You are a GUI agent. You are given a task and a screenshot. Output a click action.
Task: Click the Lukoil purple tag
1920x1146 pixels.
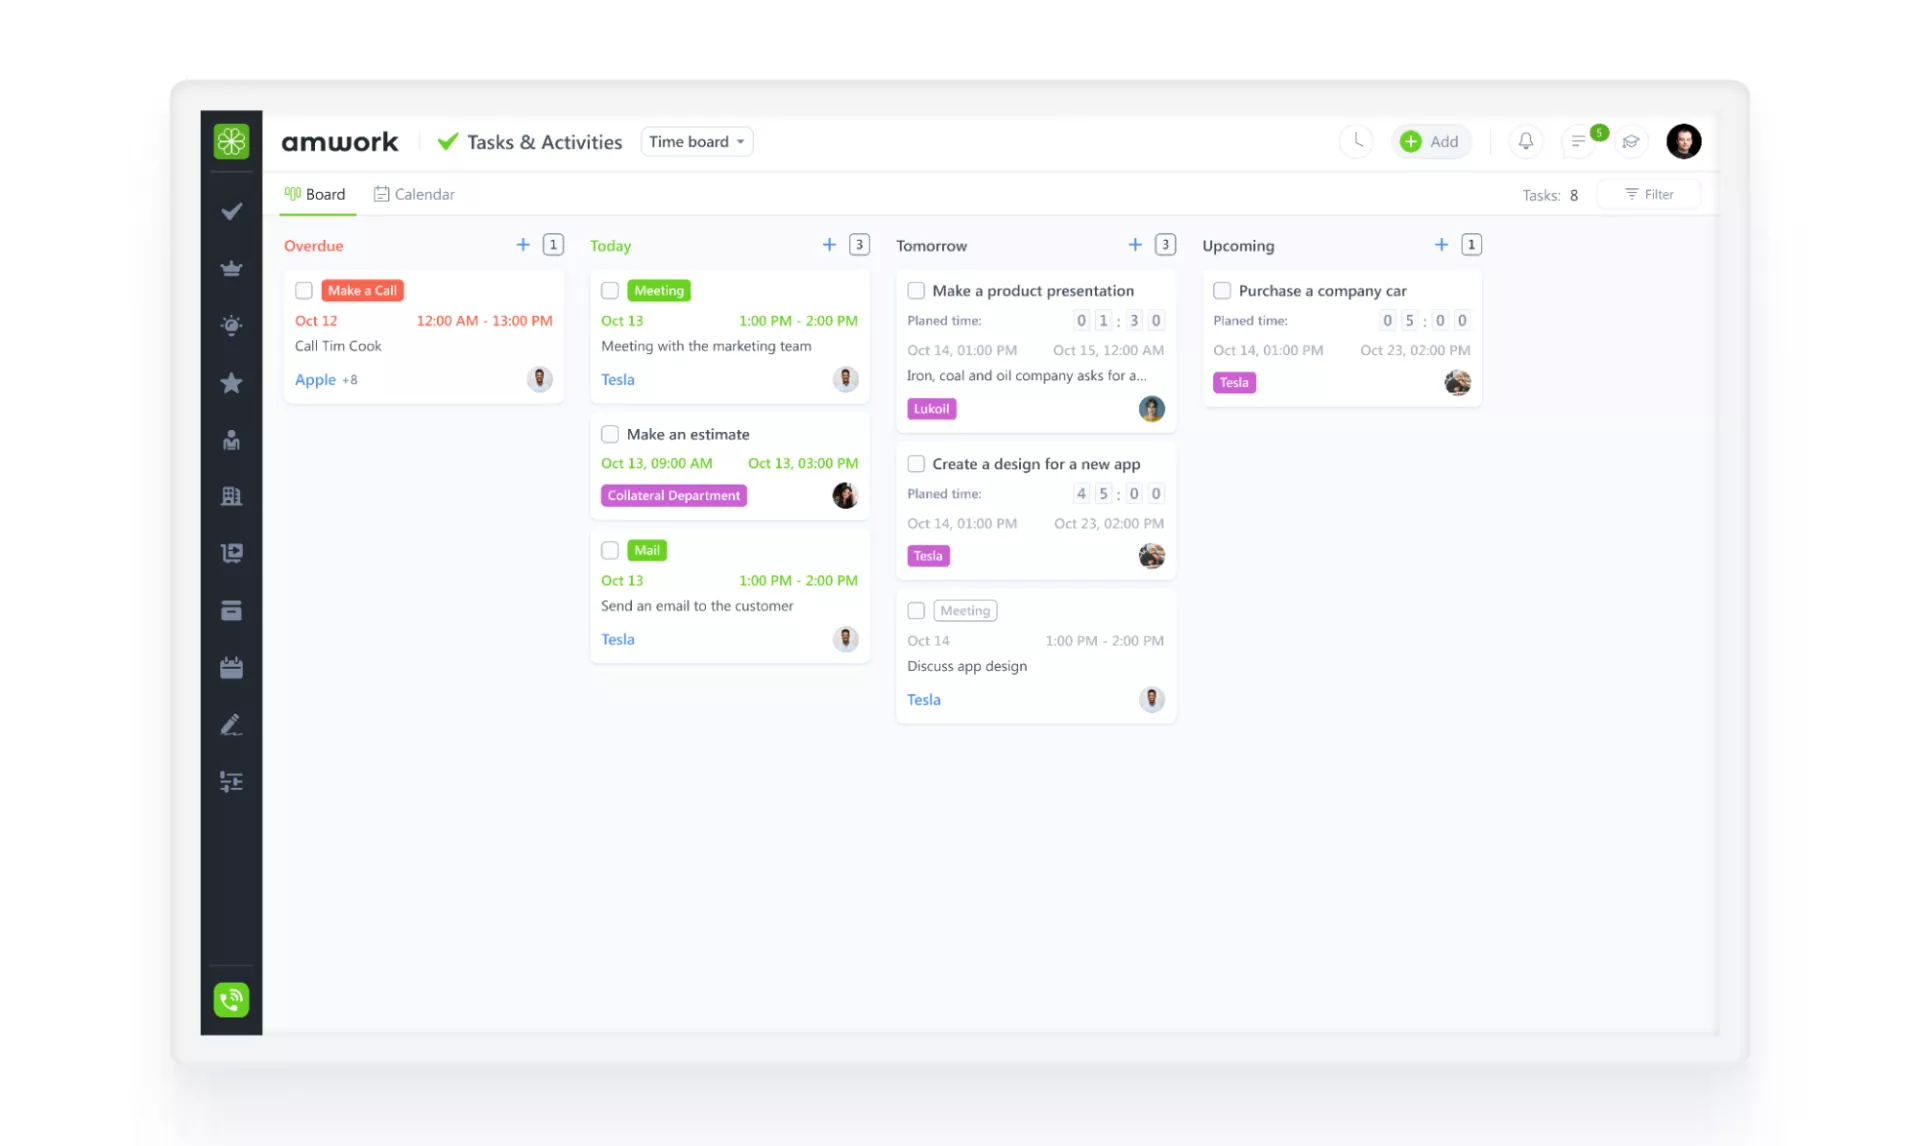(x=931, y=409)
